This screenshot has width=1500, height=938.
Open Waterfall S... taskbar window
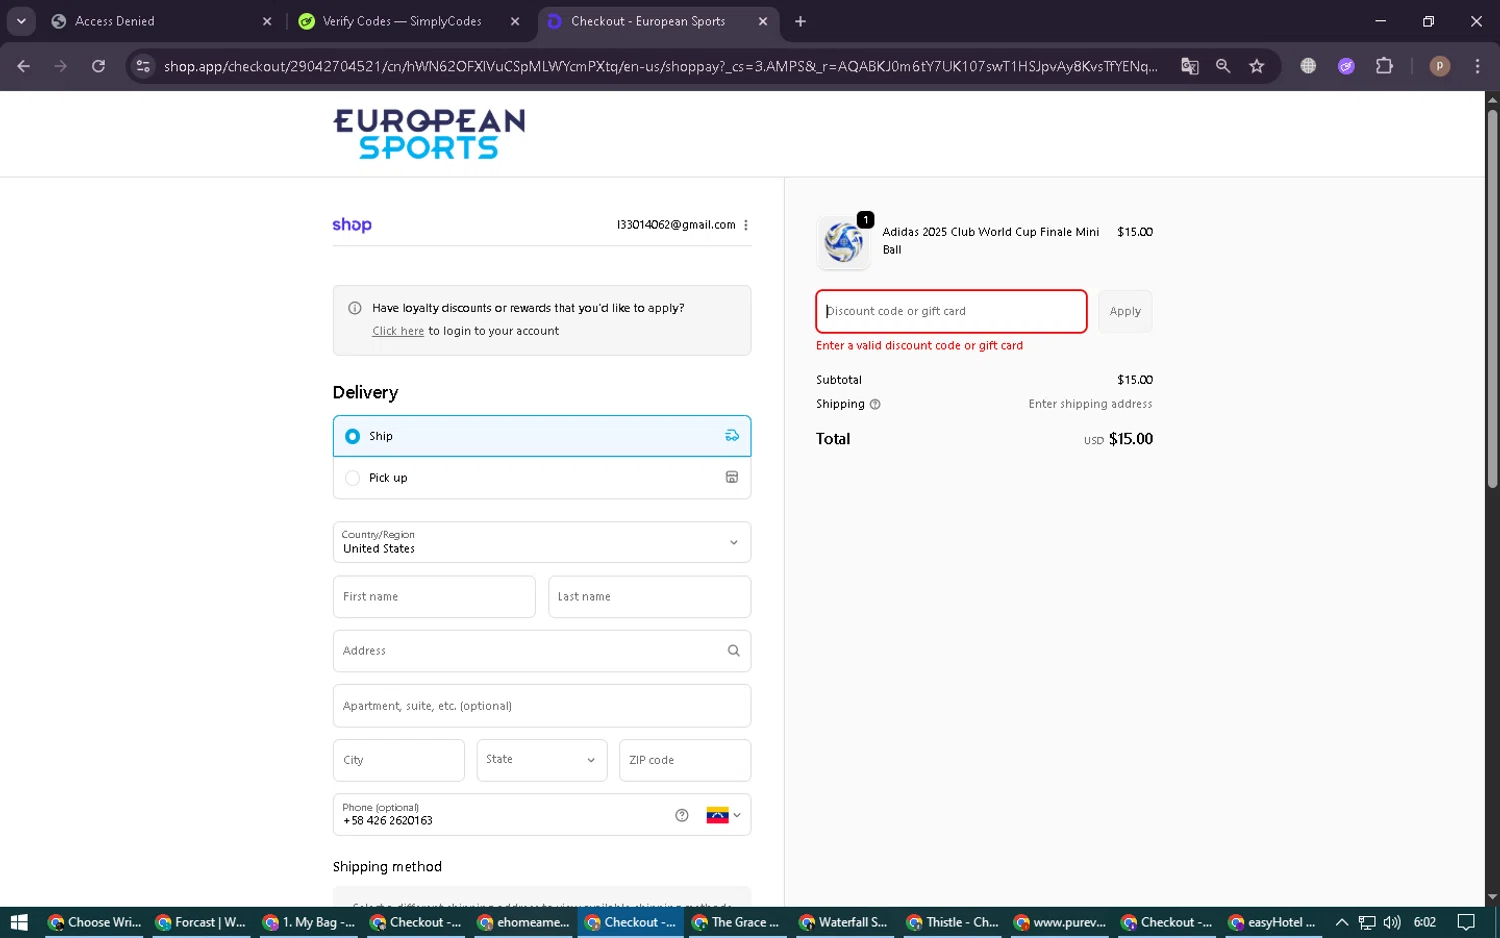[x=843, y=922]
